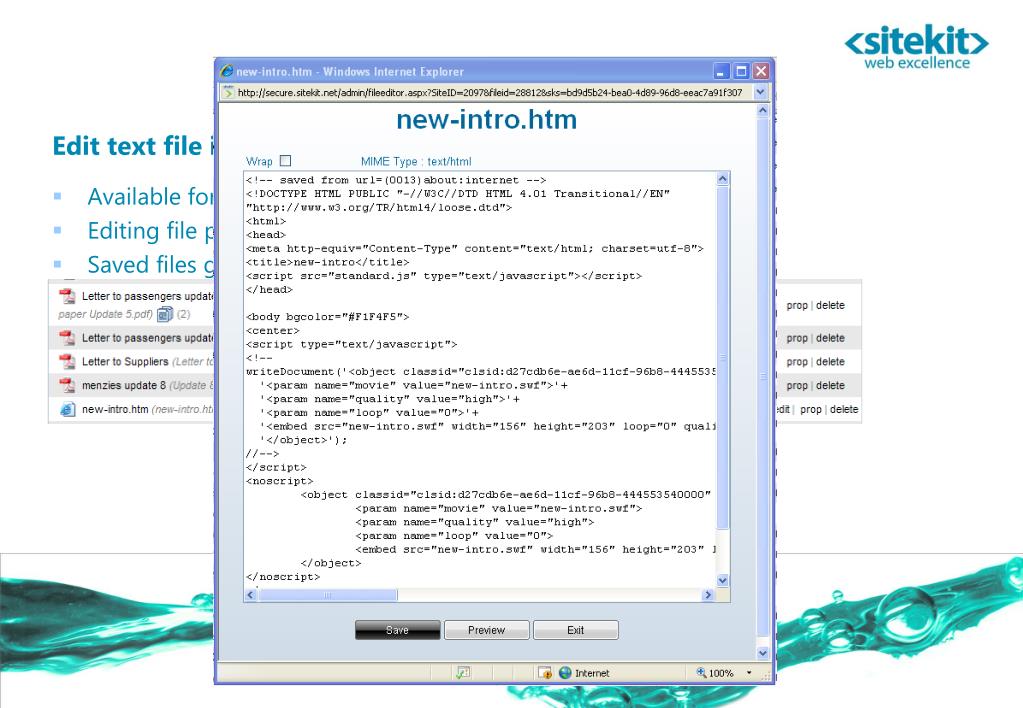Open new-intro.htm in the file list
The width and height of the screenshot is (1023, 708).
[115, 410]
